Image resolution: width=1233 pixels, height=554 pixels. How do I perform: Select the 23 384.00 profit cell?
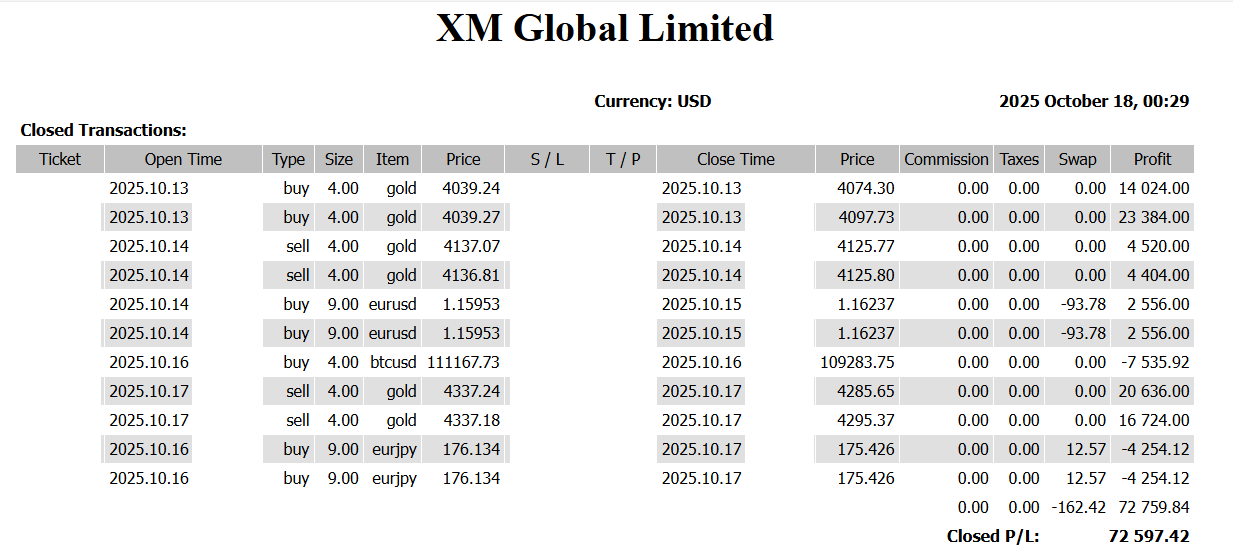click(1154, 217)
